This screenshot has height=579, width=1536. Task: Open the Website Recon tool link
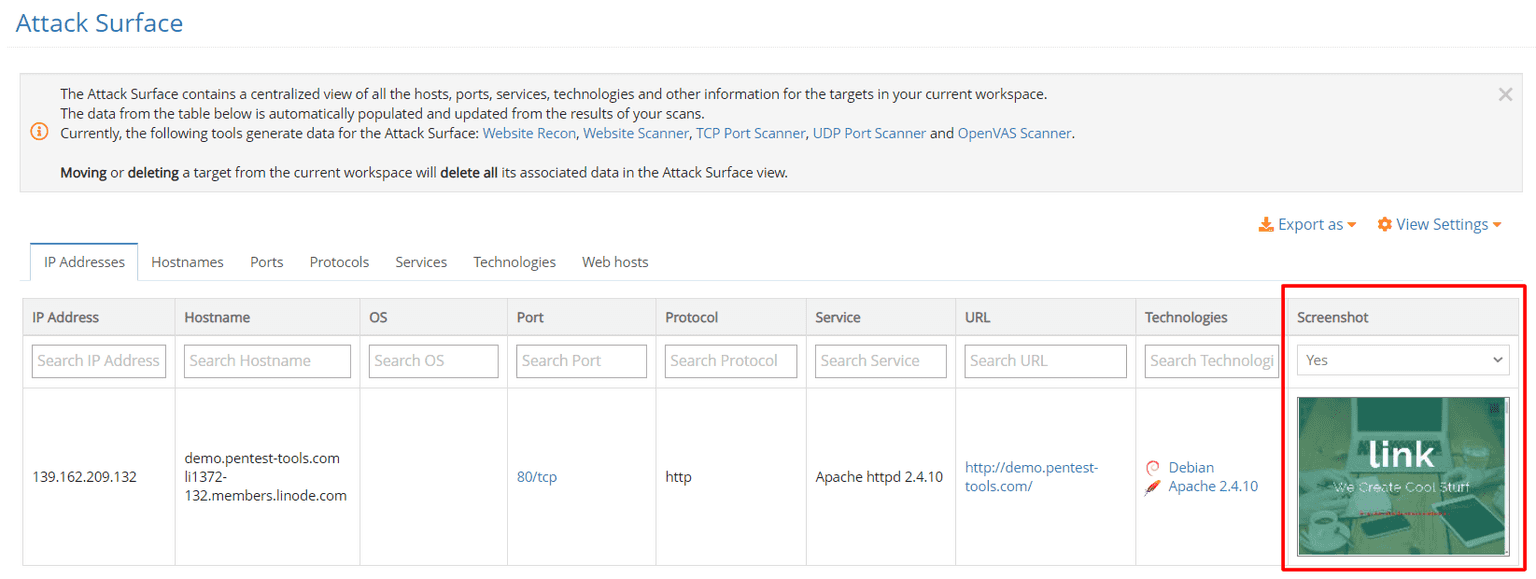pyautogui.click(x=529, y=133)
